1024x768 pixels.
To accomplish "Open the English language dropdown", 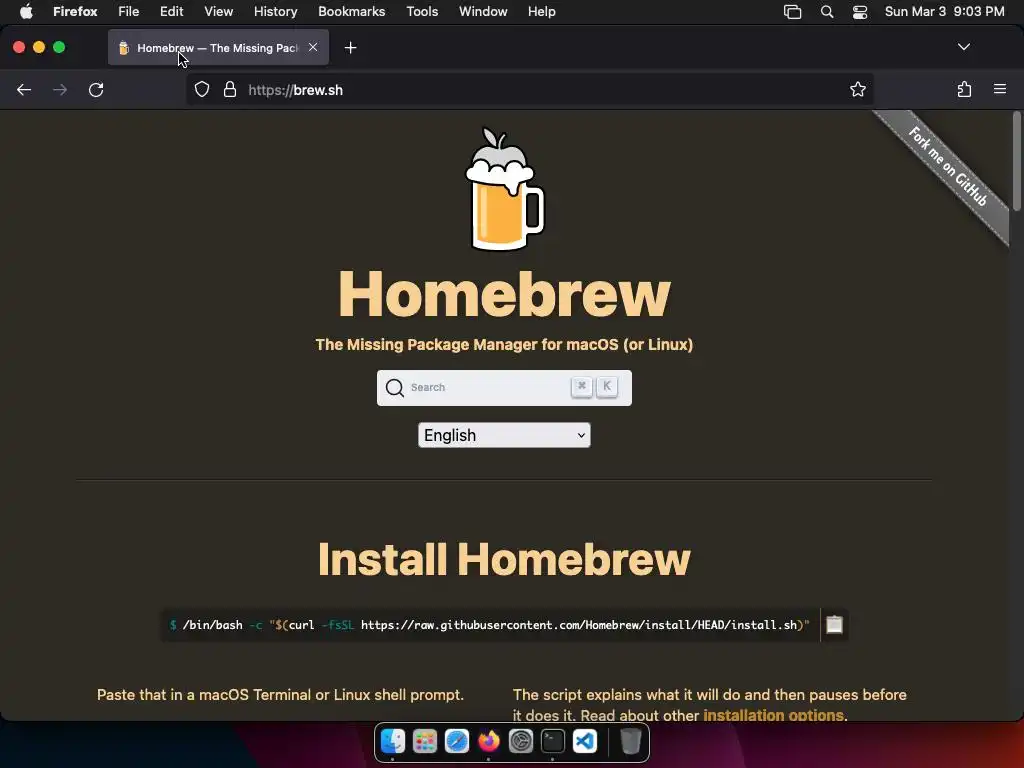I will click(x=504, y=435).
